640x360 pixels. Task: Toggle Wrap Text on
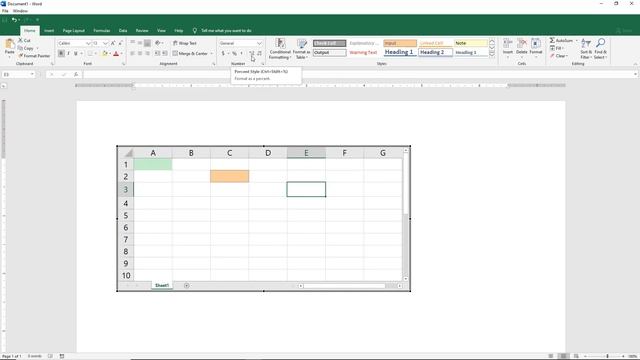click(x=184, y=43)
